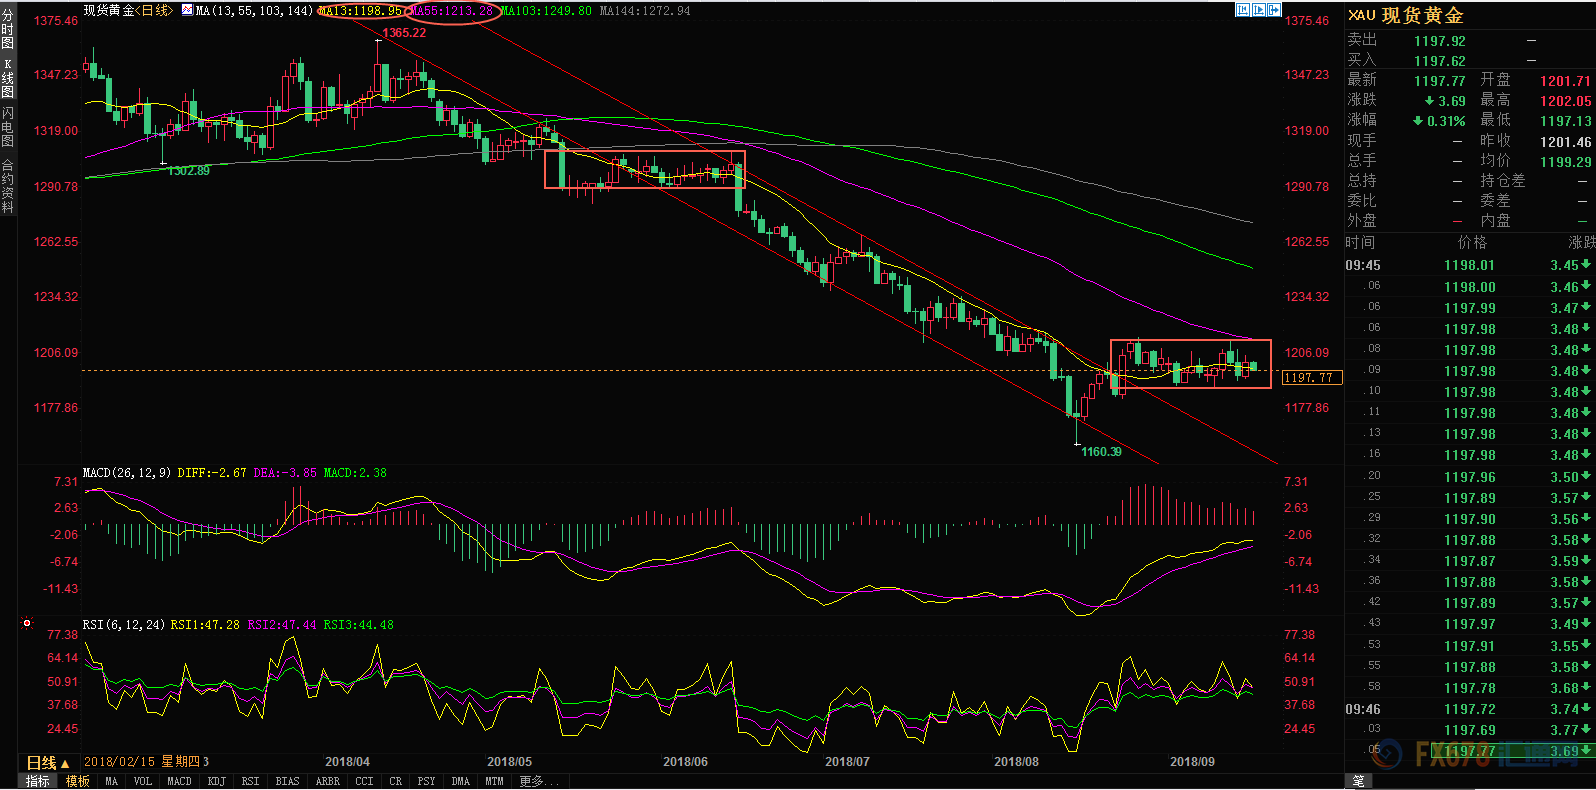The width and height of the screenshot is (1596, 790).
Task: Switch the indicator to RSI
Action: pyautogui.click(x=250, y=781)
